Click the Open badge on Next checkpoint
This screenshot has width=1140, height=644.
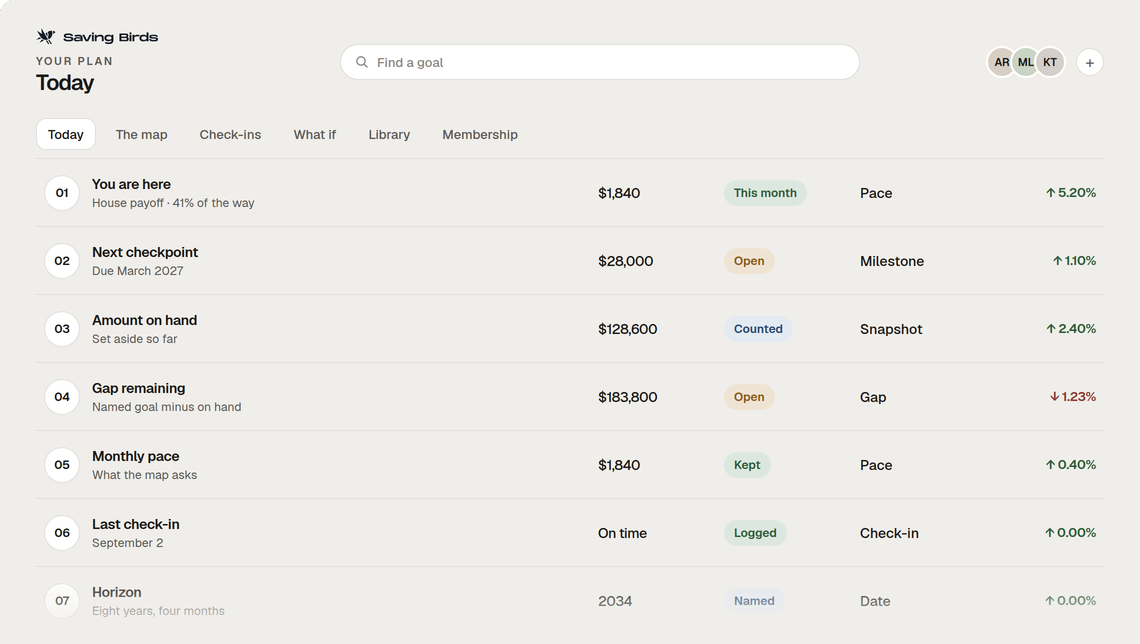[x=749, y=261]
